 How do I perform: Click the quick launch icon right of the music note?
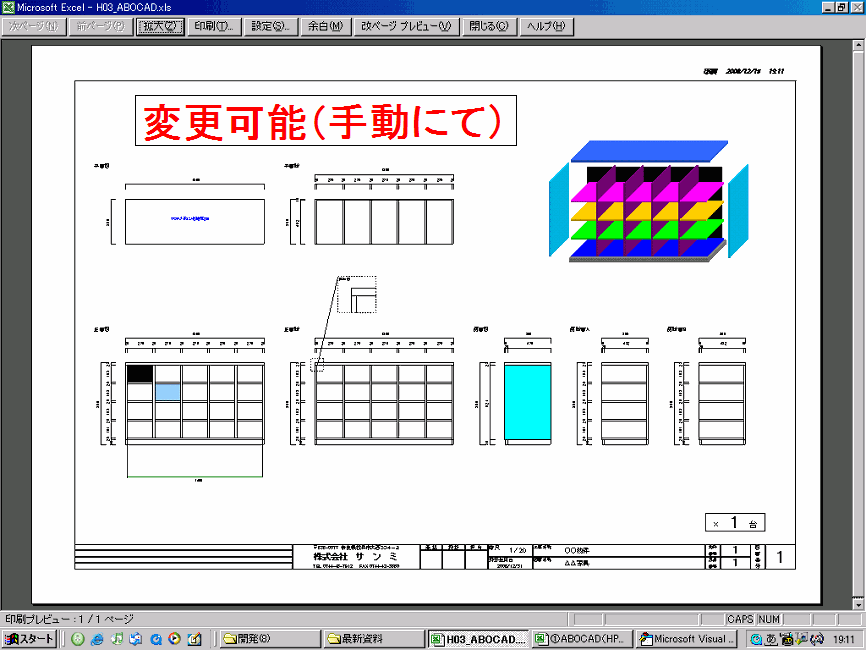pos(136,639)
